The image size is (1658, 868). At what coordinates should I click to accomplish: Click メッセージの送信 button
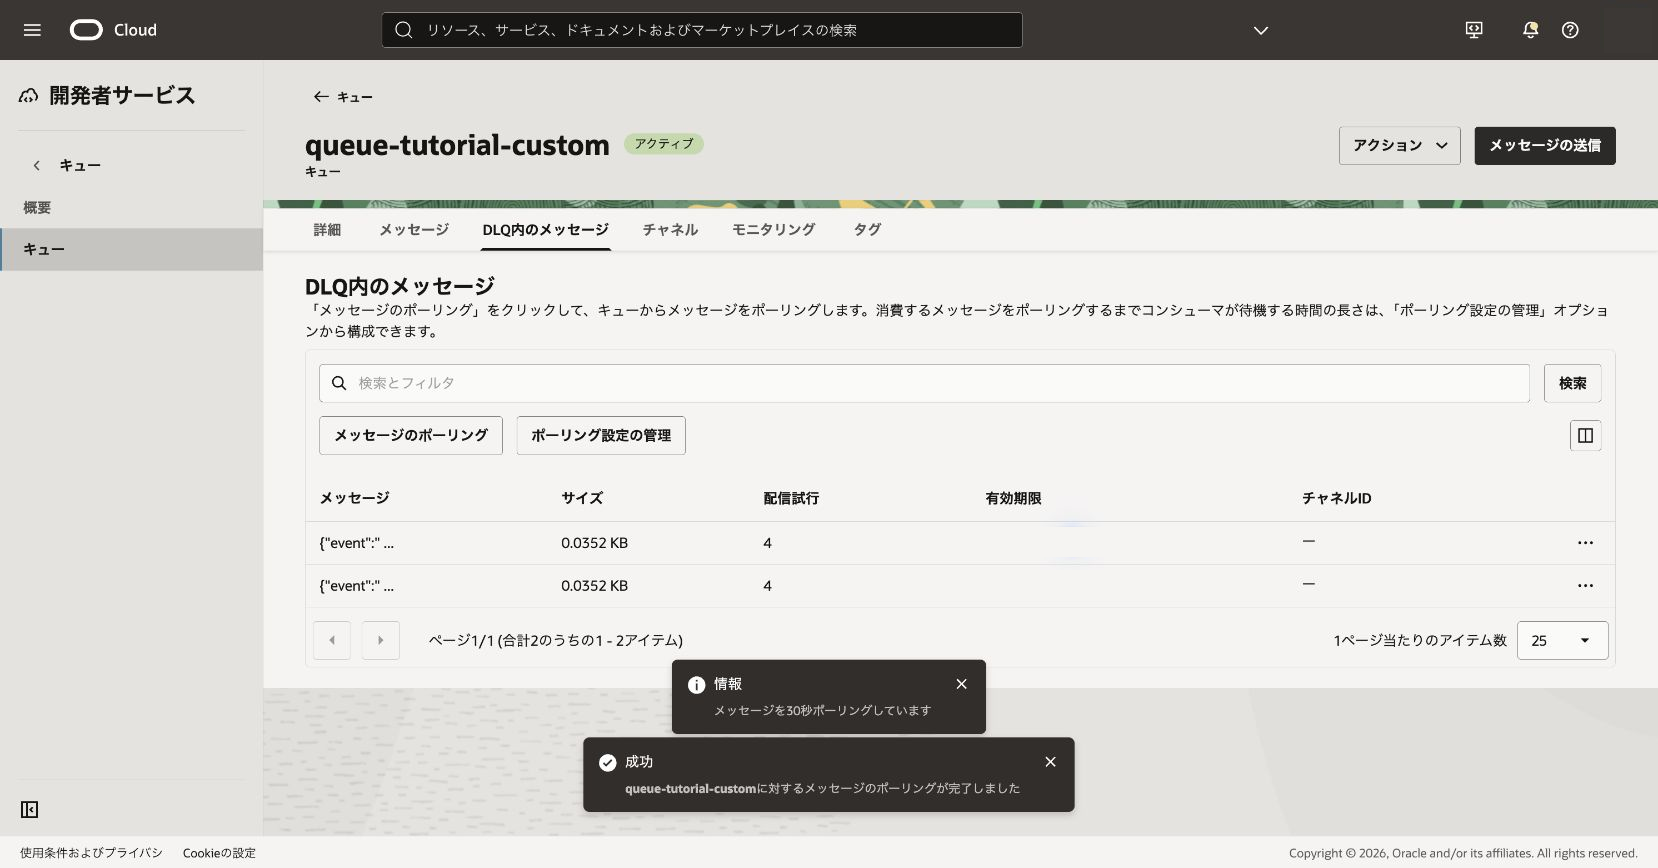[x=1544, y=146]
